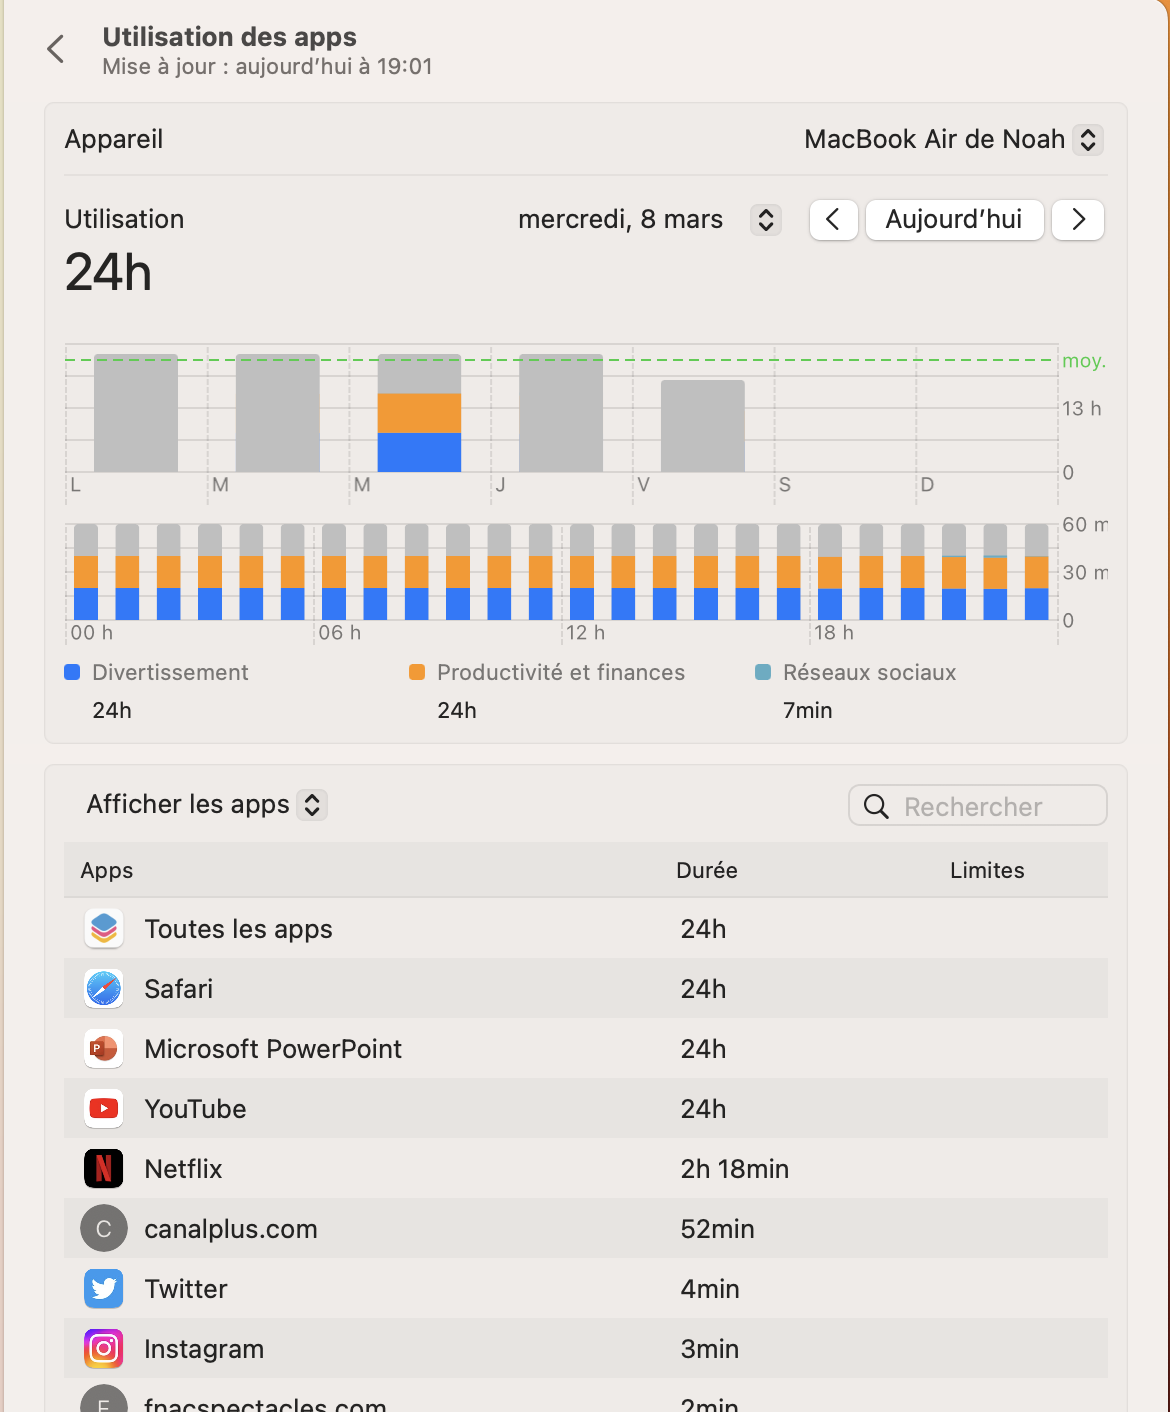
Task: Select the Divertissement legend entry
Action: click(155, 672)
